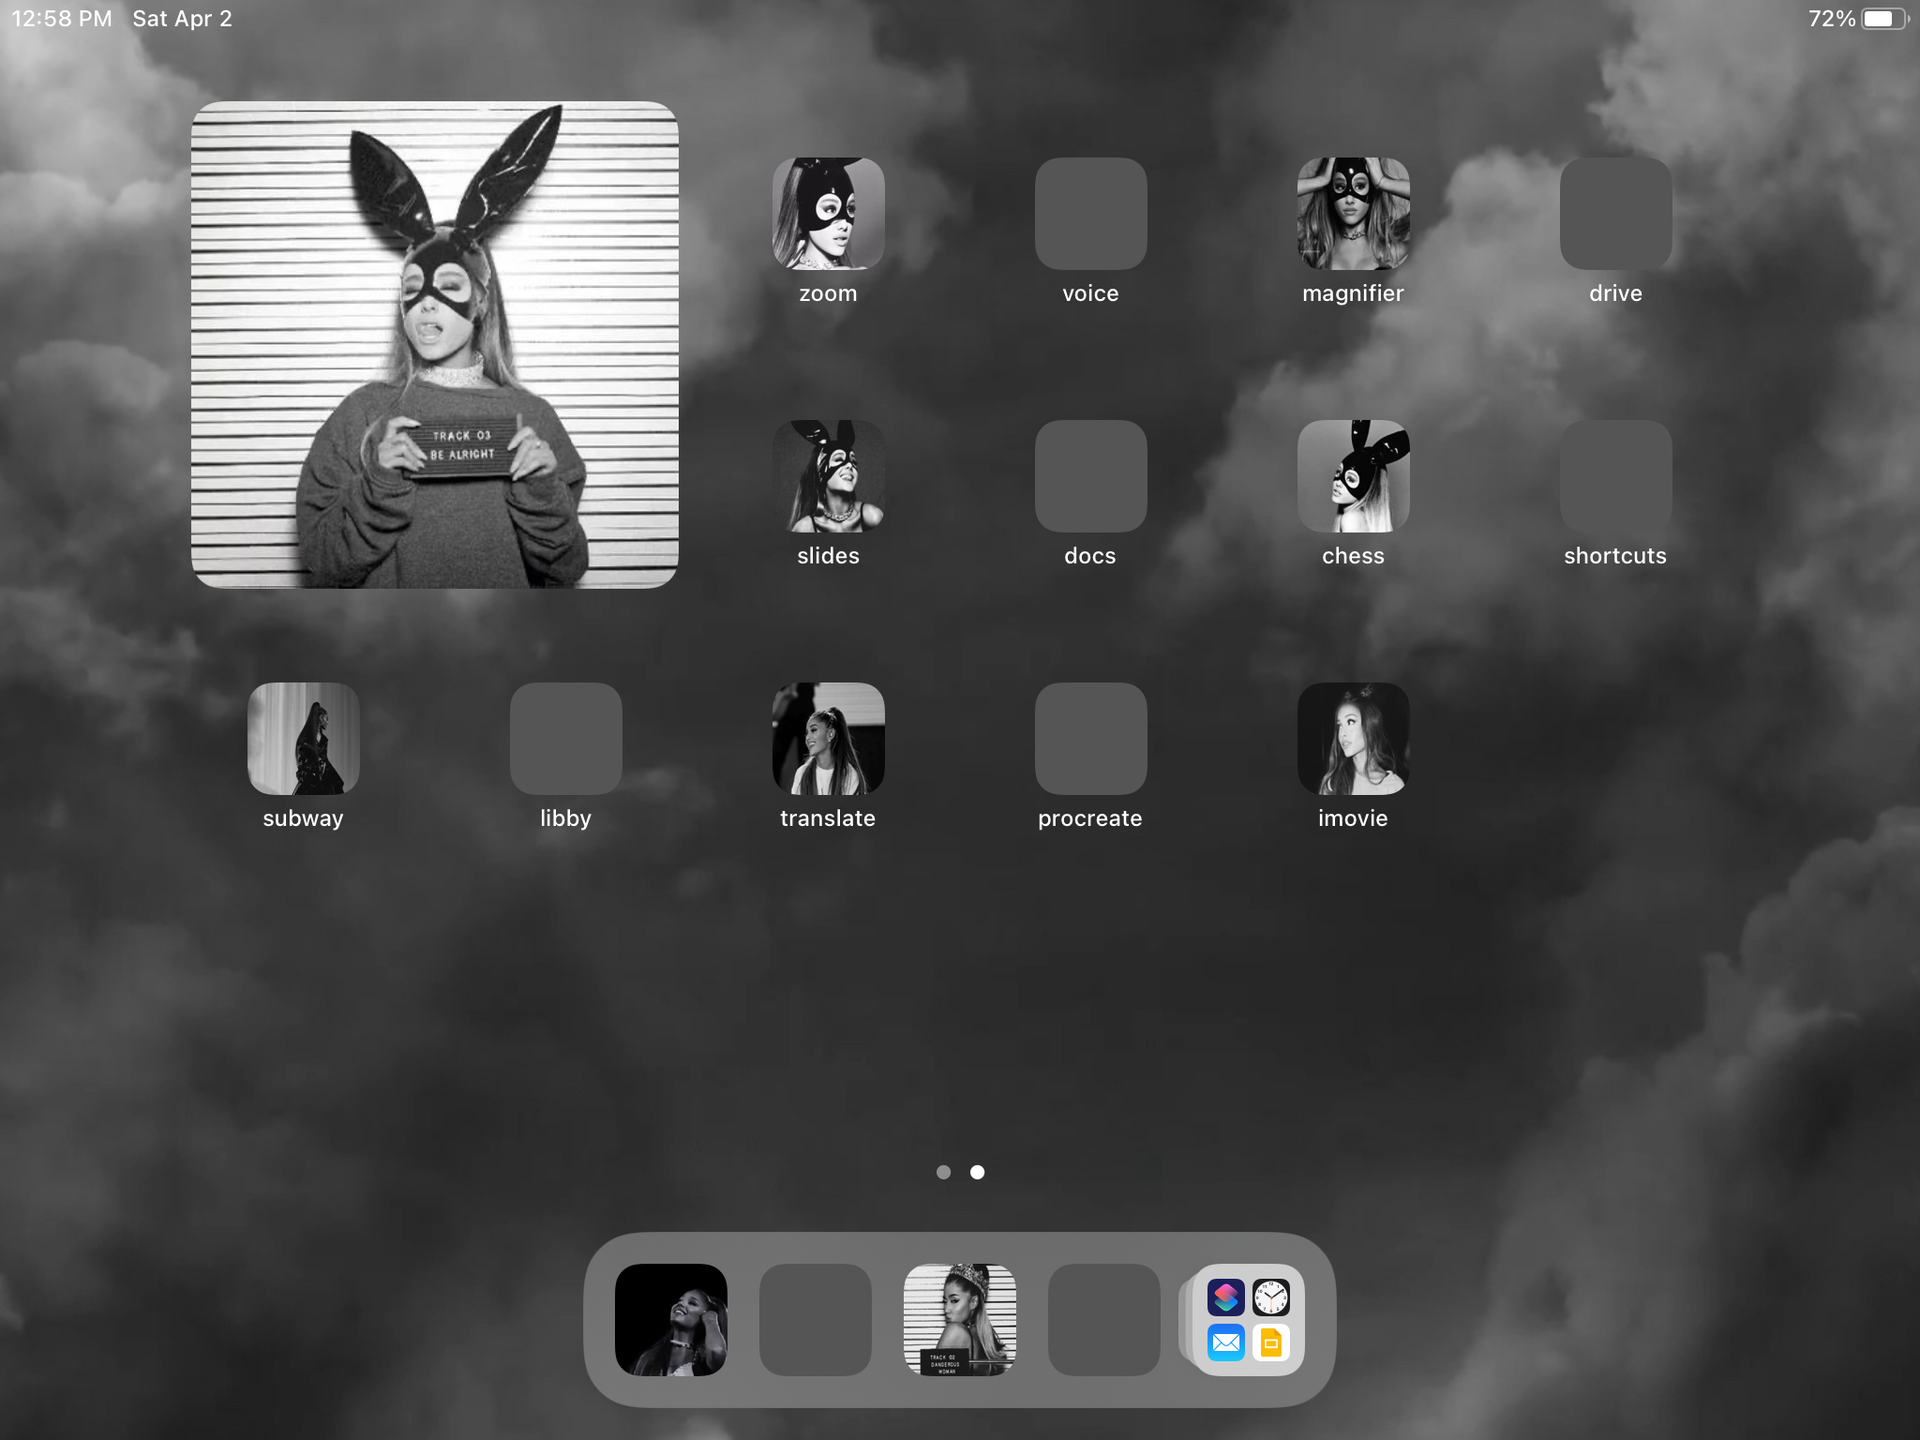Open the blank dock icon fourth from left
This screenshot has height=1440, width=1920.
pos(1104,1320)
